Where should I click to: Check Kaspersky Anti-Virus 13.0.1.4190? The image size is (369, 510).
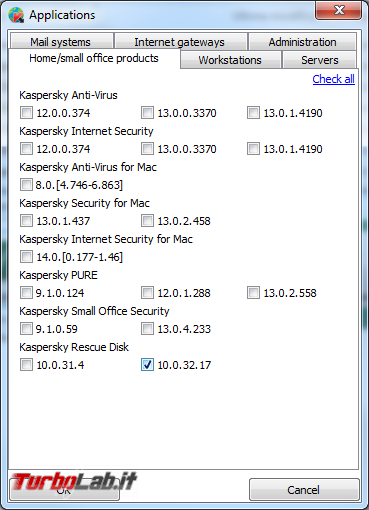(x=253, y=113)
